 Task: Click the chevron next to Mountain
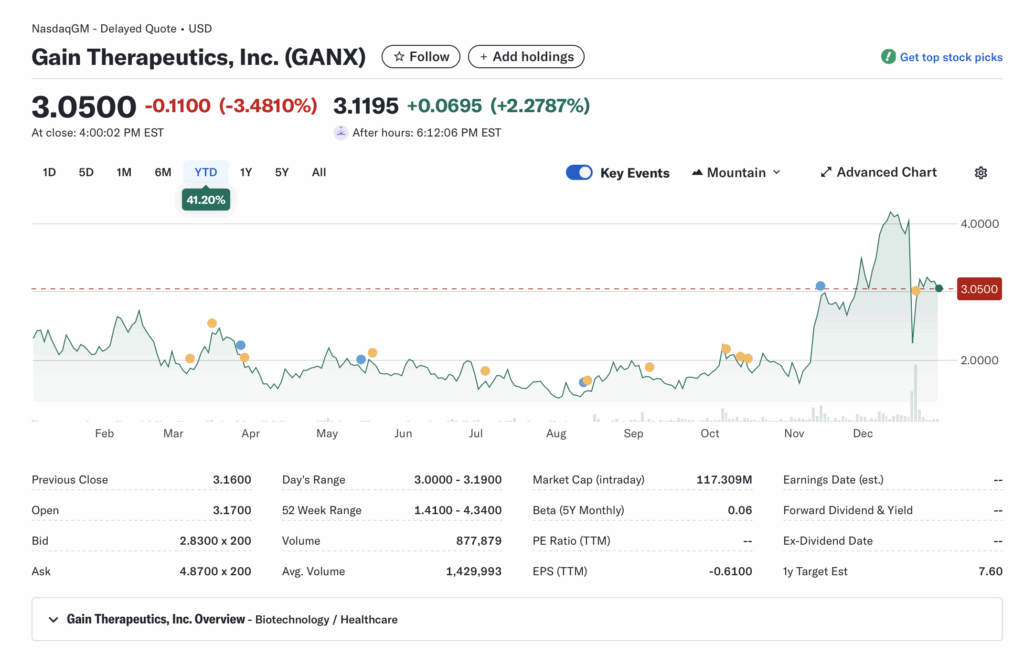(x=778, y=172)
